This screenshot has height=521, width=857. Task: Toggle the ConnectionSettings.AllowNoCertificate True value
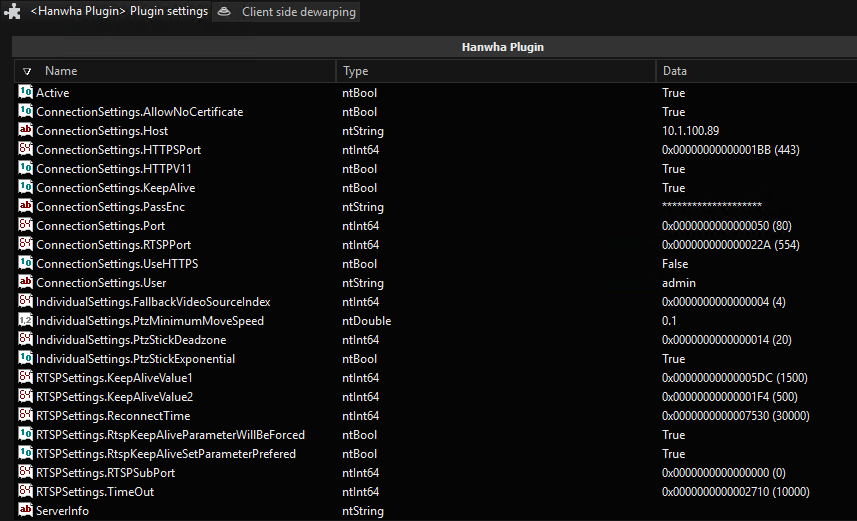click(x=673, y=112)
